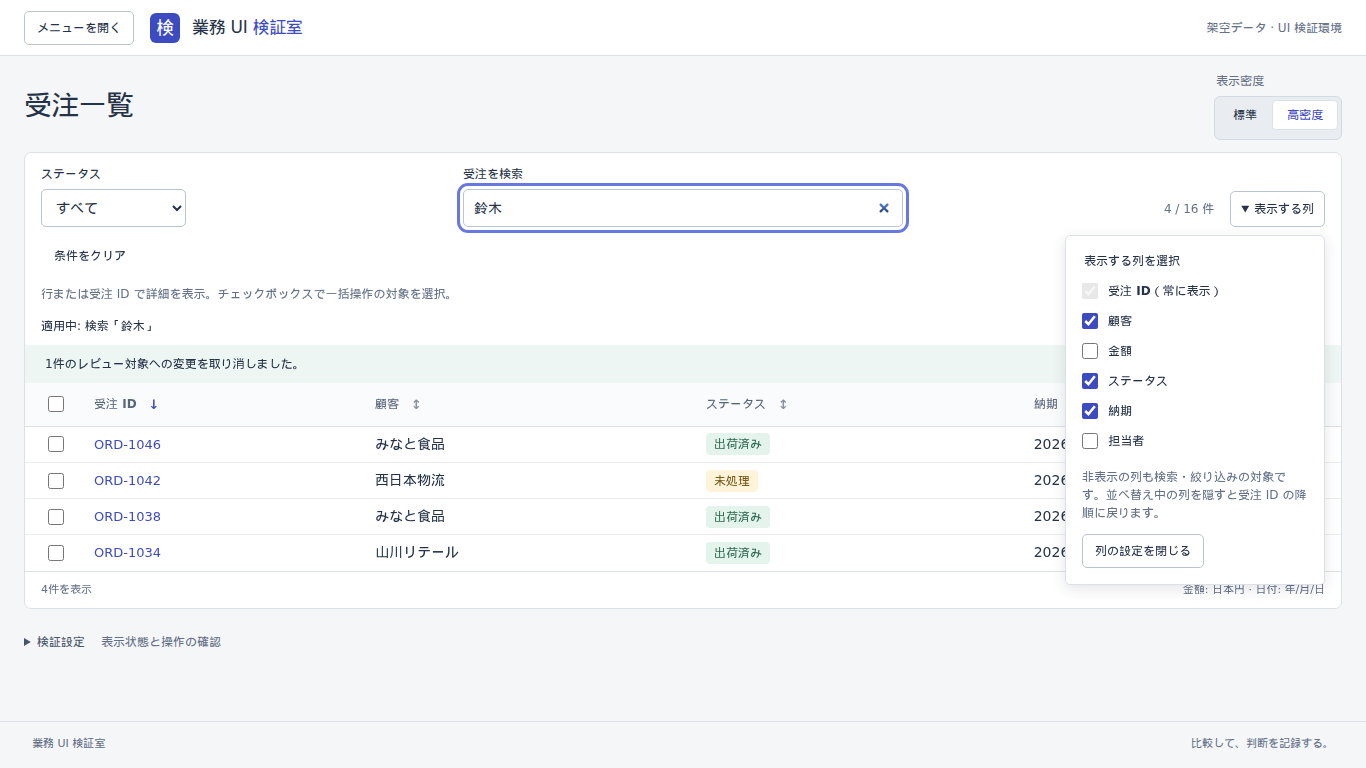1366x768 pixels.
Task: Click the 4件を表示 footer text
Action: tap(66, 589)
